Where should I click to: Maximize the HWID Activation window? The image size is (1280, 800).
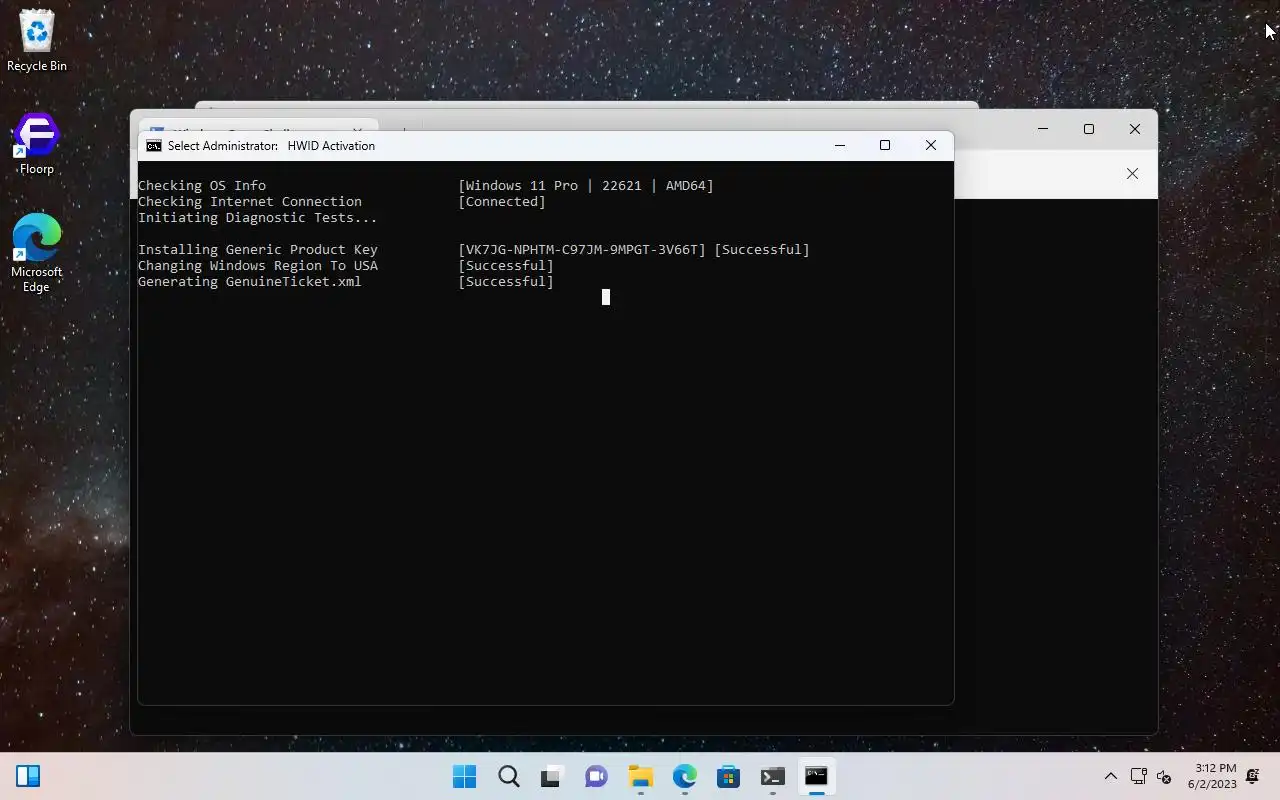885,146
